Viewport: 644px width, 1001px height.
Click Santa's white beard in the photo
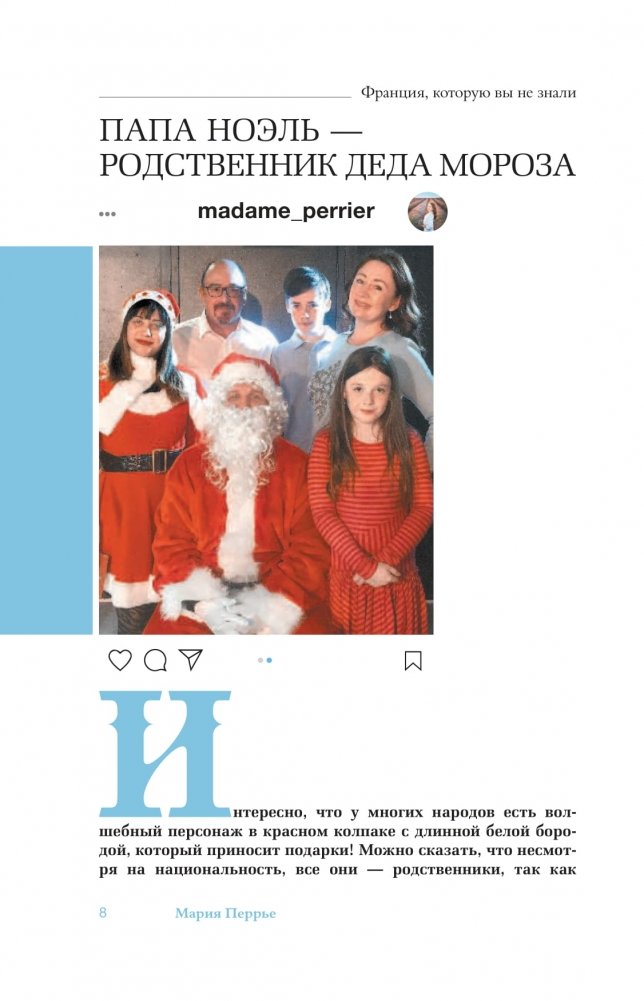(243, 440)
